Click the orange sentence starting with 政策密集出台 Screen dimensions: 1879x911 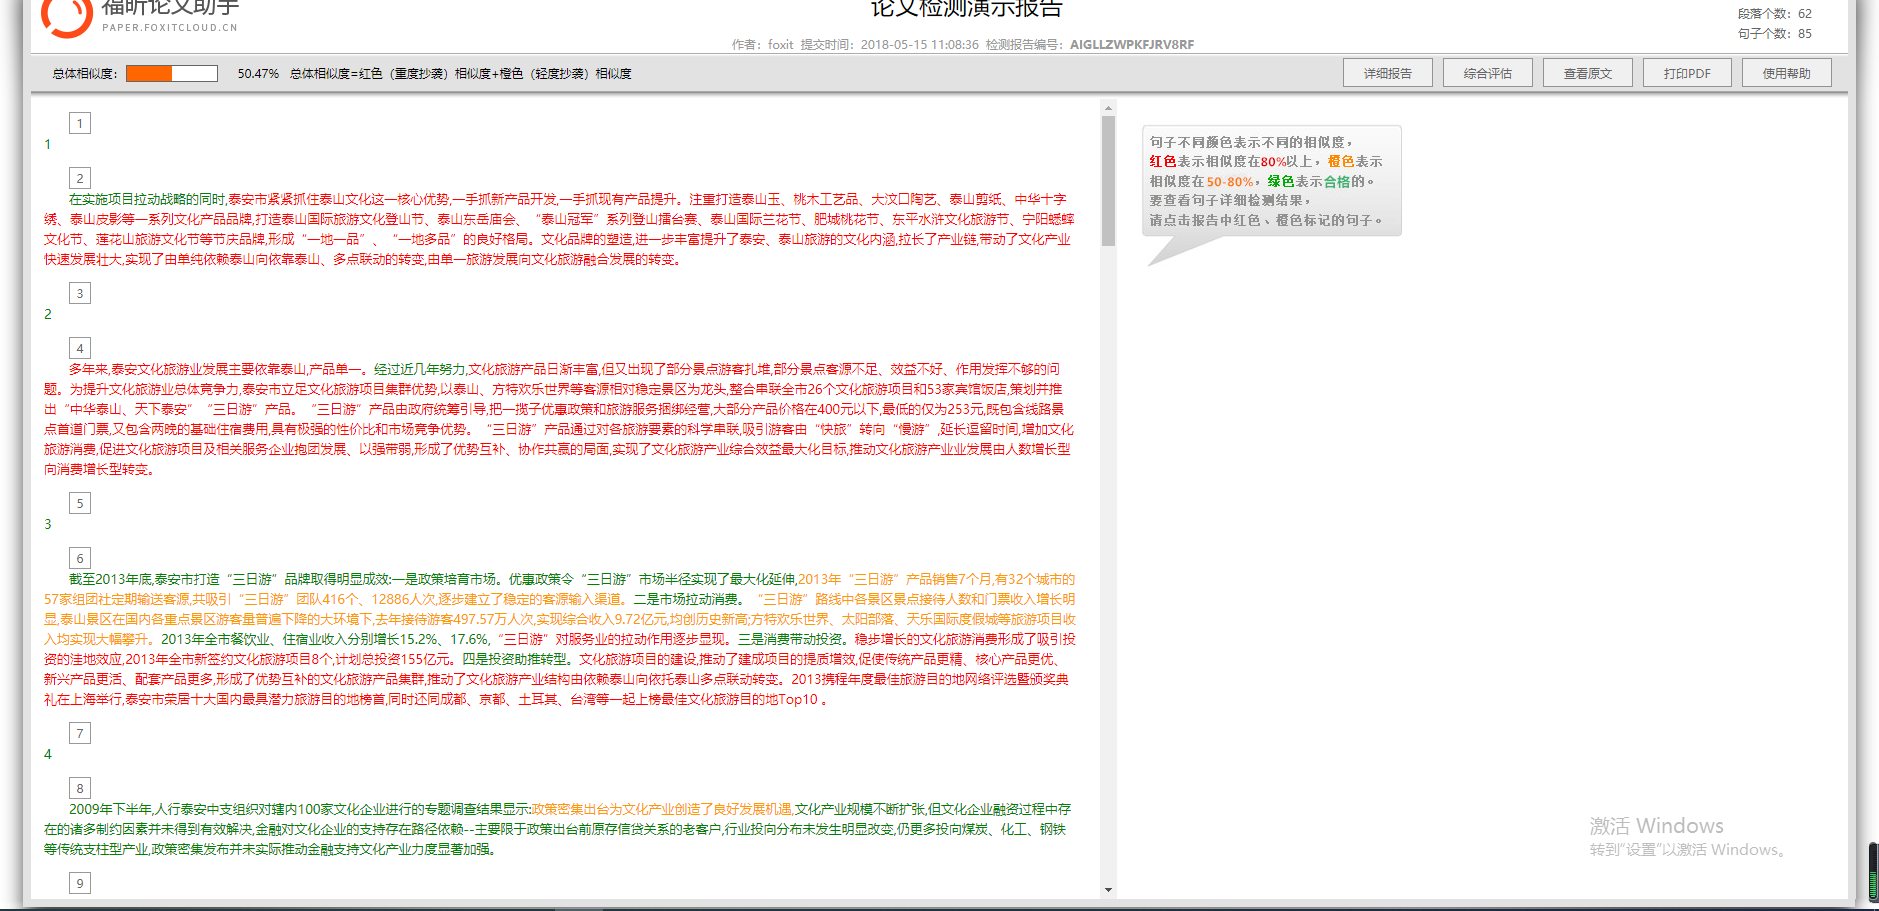coord(661,809)
